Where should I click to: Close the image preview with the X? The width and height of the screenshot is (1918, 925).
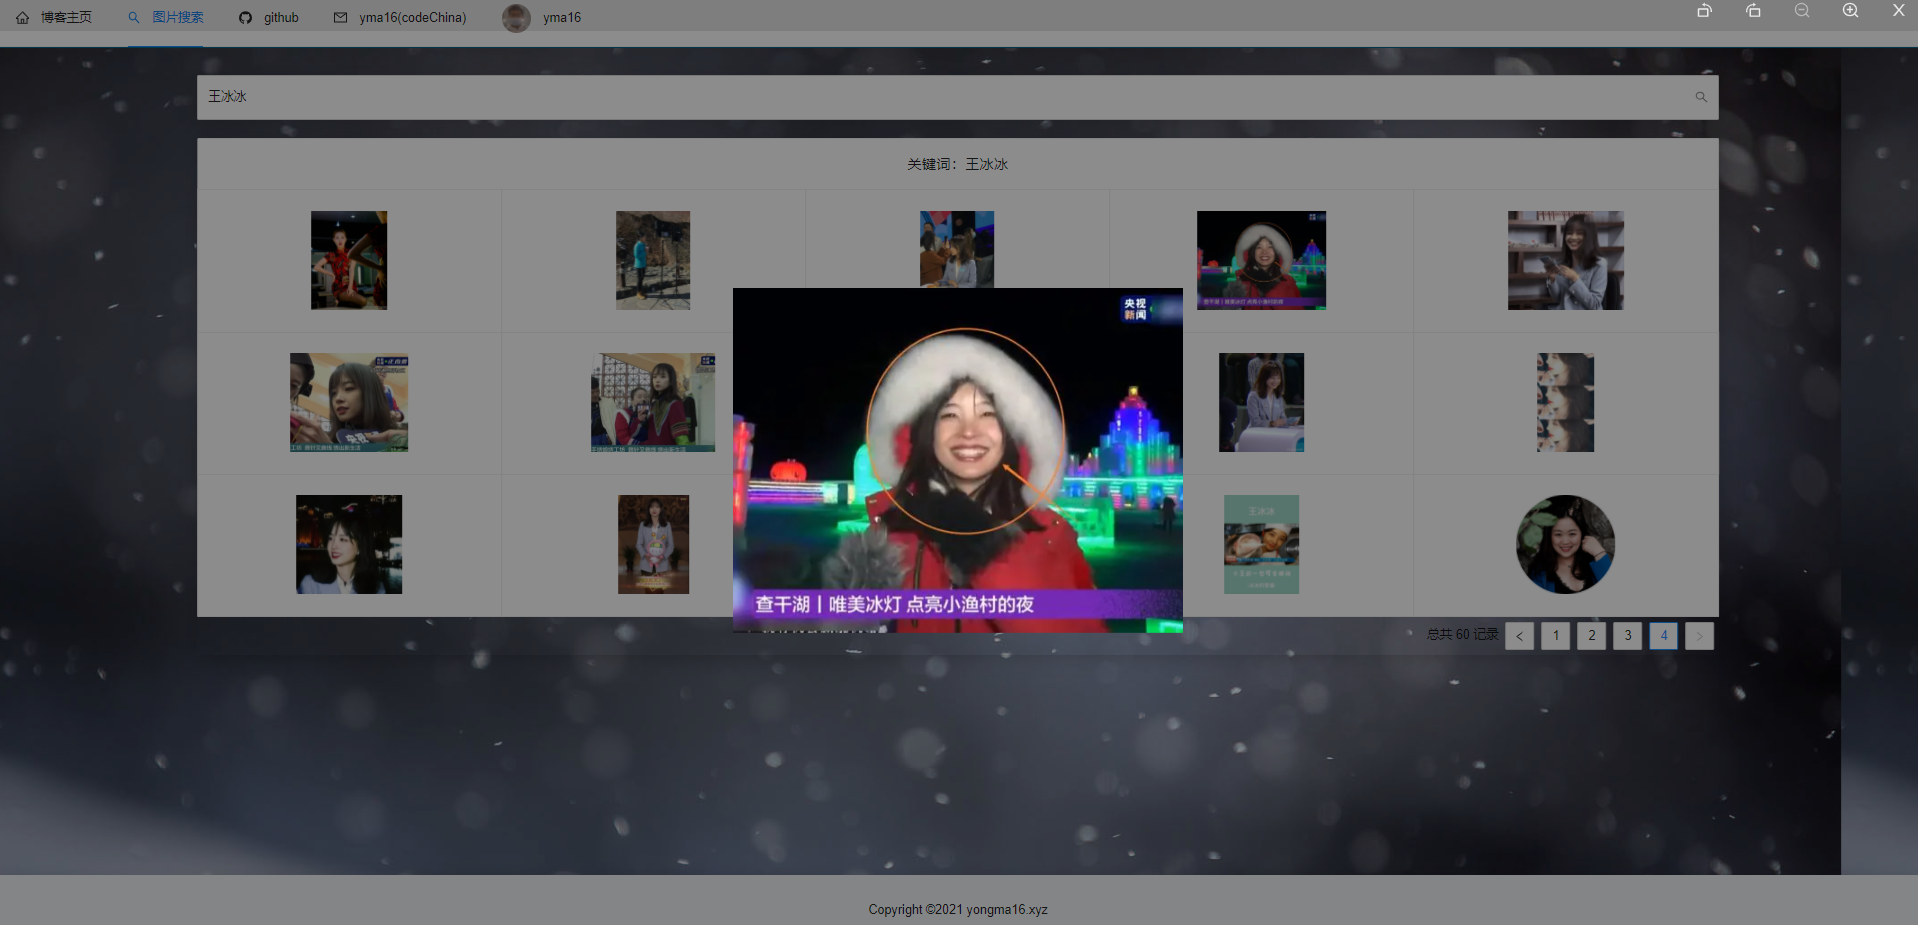point(1898,10)
